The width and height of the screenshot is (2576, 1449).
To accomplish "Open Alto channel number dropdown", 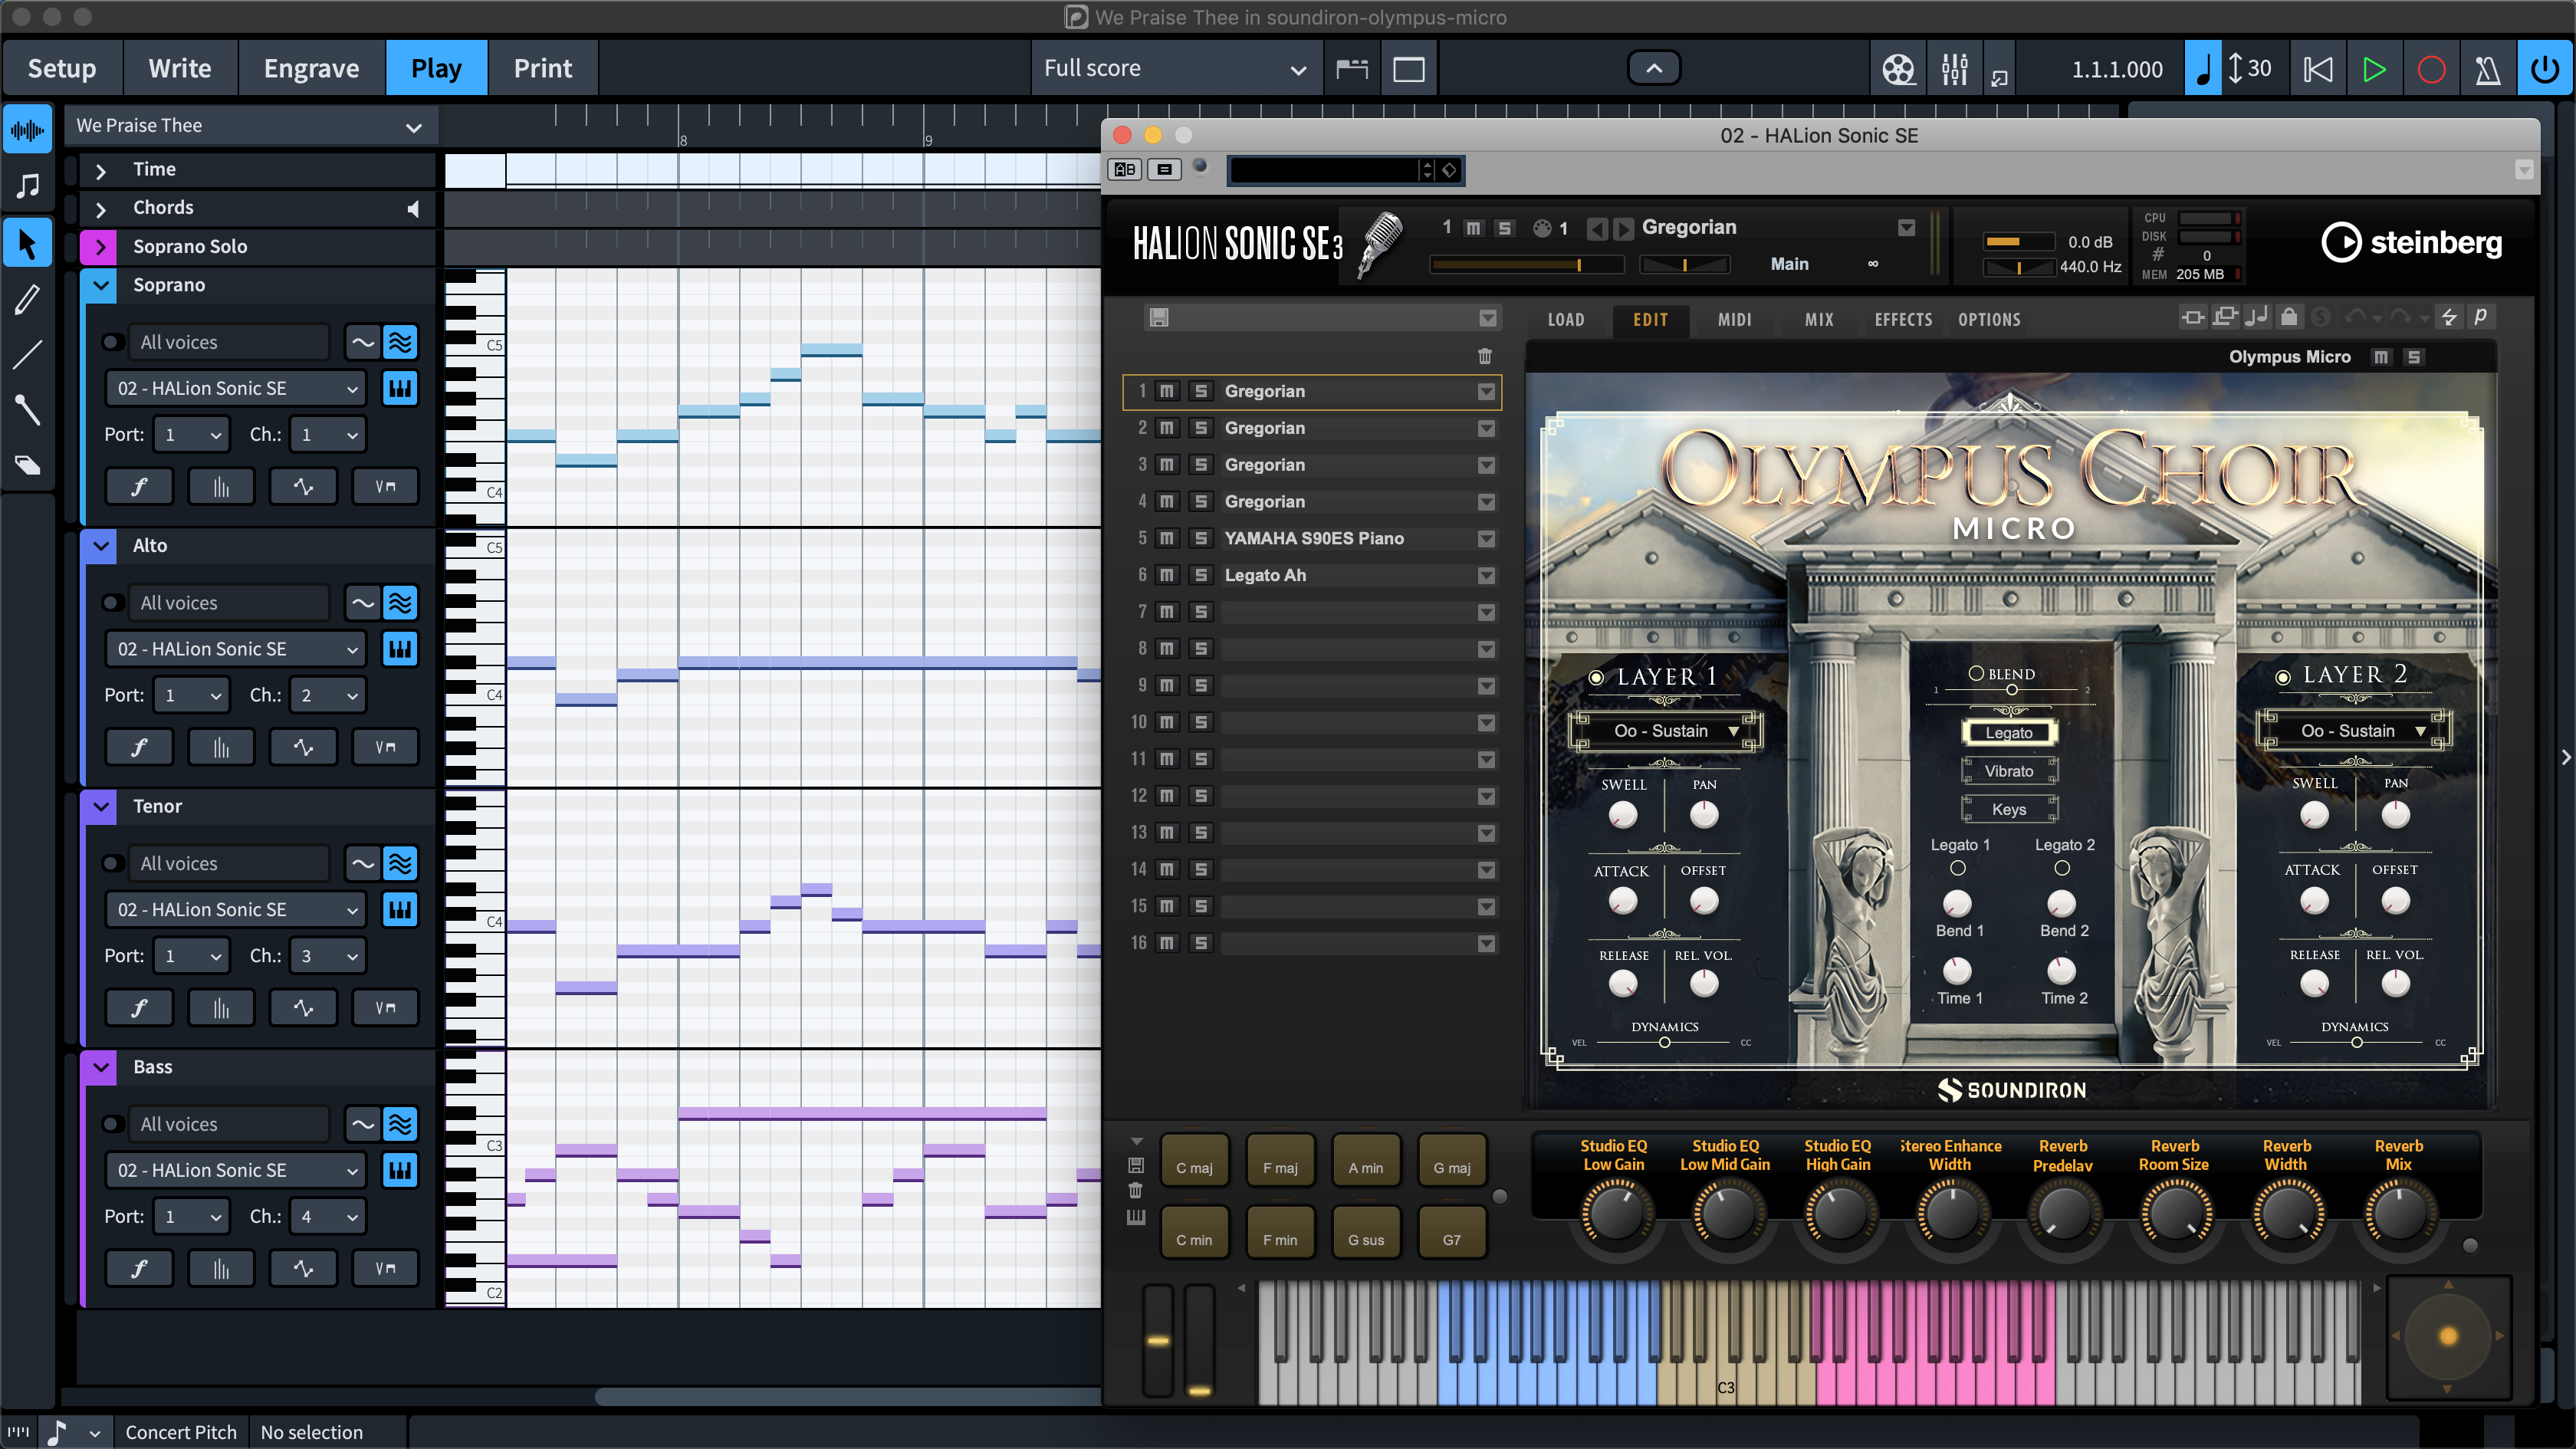I will pyautogui.click(x=328, y=695).
